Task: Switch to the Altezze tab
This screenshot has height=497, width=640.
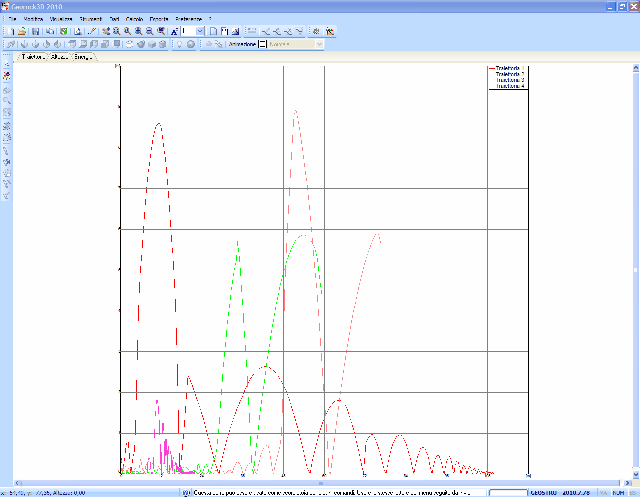Action: click(60, 57)
